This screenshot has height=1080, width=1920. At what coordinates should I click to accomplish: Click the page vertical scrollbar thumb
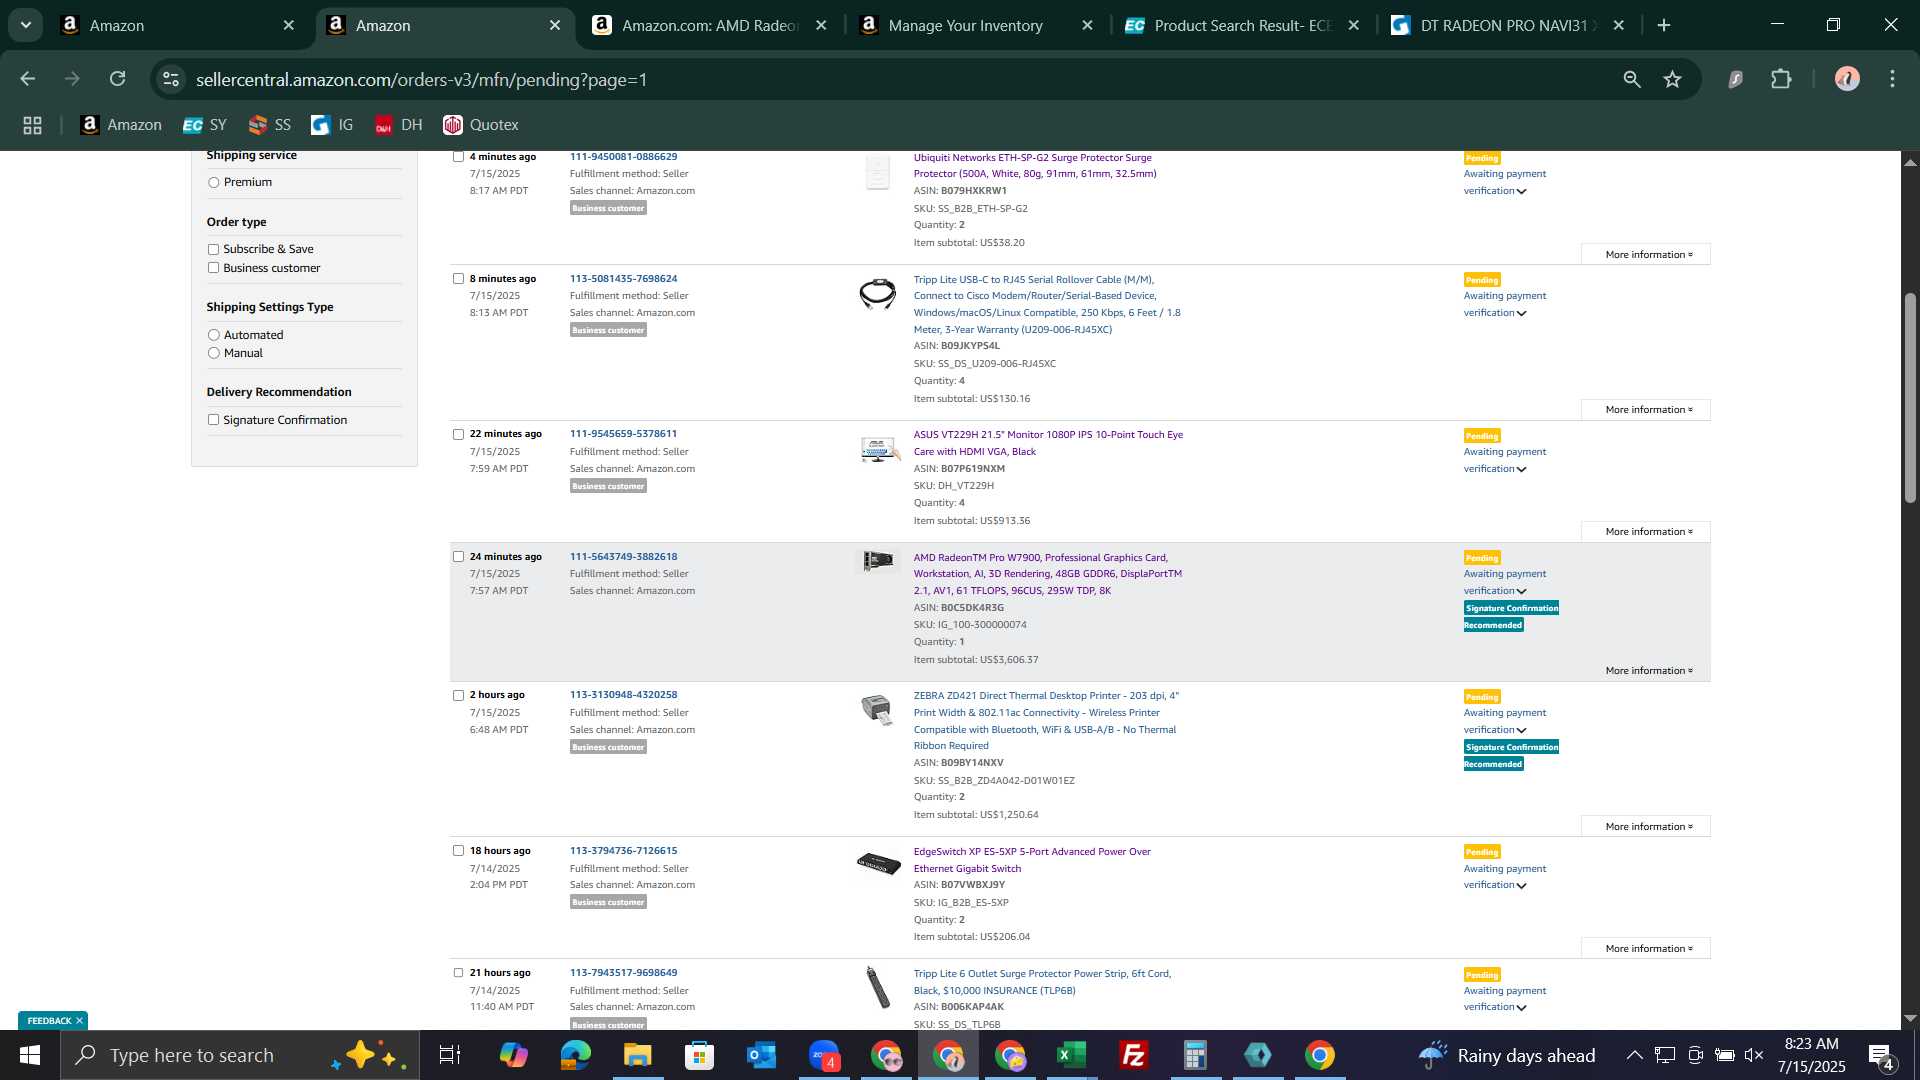[x=1910, y=397]
